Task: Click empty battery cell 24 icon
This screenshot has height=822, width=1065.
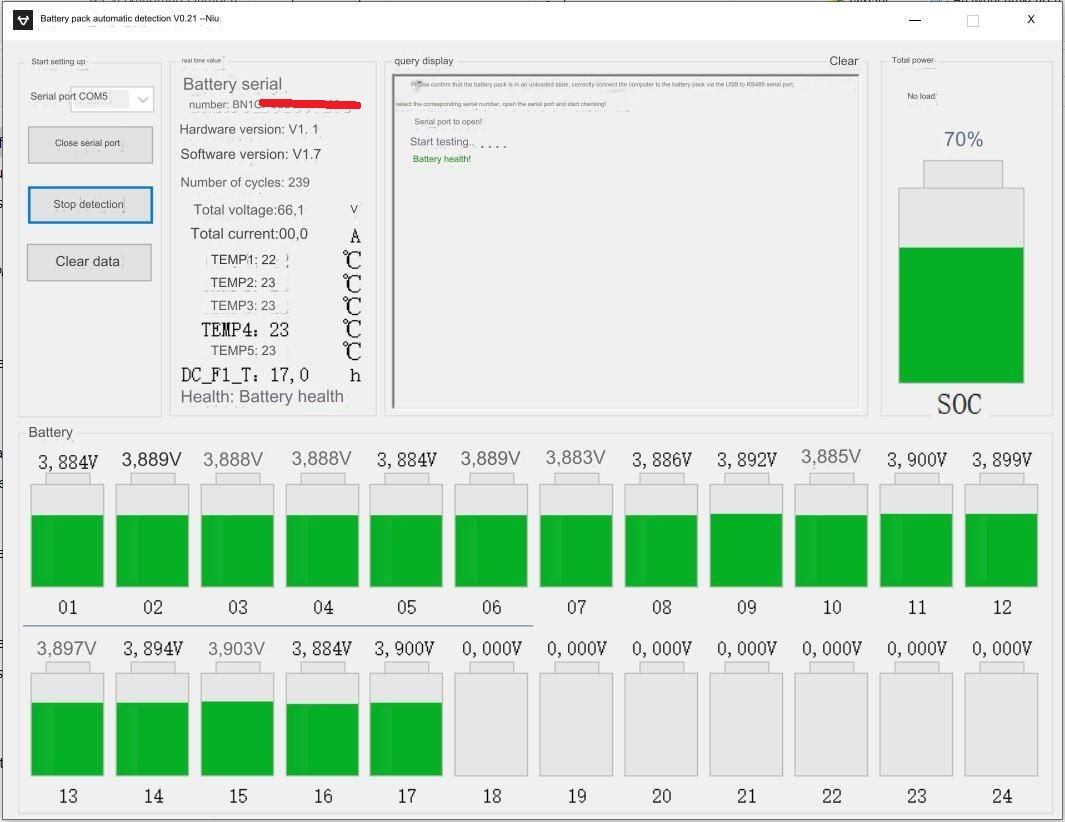Action: 1001,723
